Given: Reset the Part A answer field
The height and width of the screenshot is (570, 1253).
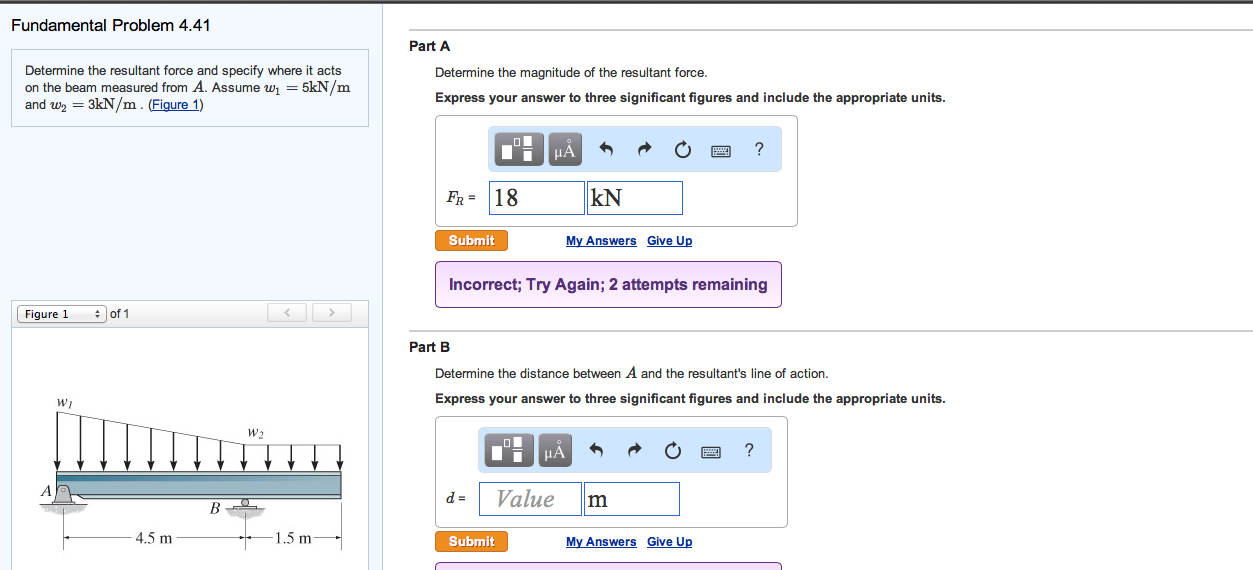Looking at the screenshot, I should 682,150.
